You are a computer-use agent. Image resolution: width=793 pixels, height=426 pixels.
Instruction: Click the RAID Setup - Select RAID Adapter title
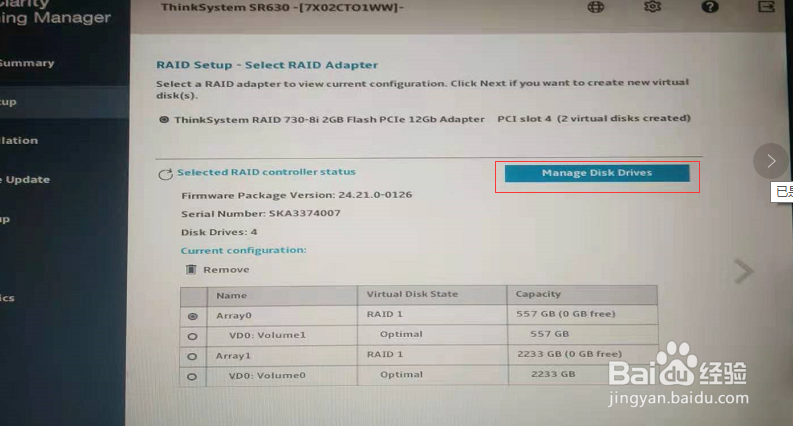[x=267, y=65]
